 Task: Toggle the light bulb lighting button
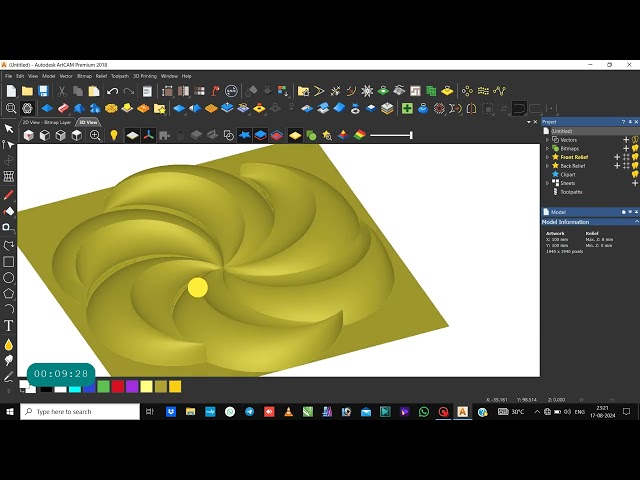point(114,135)
